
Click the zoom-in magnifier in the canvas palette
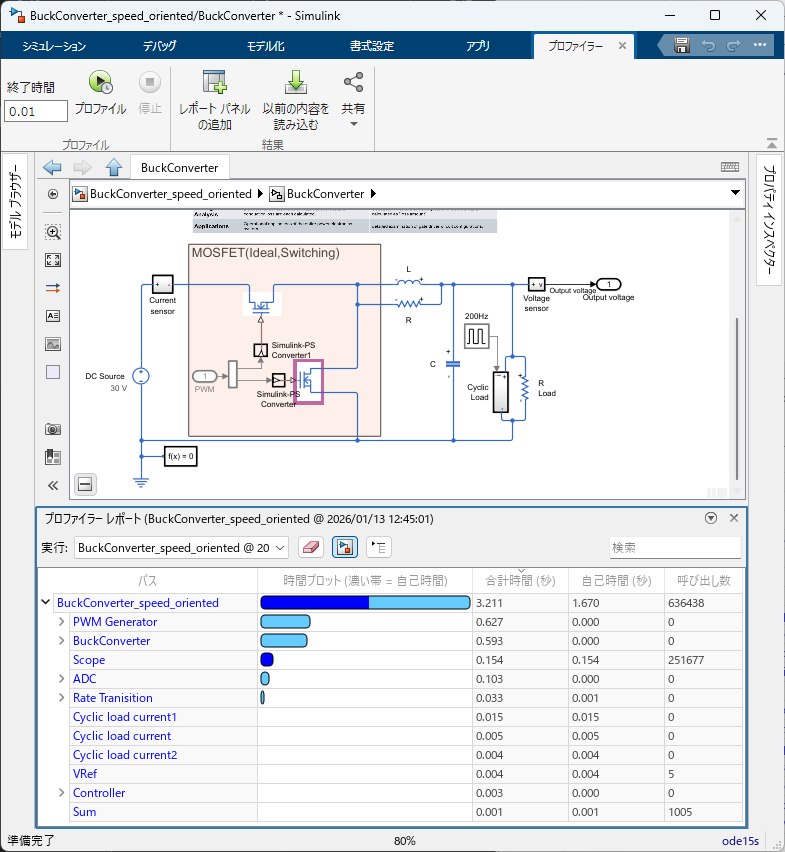tap(53, 232)
